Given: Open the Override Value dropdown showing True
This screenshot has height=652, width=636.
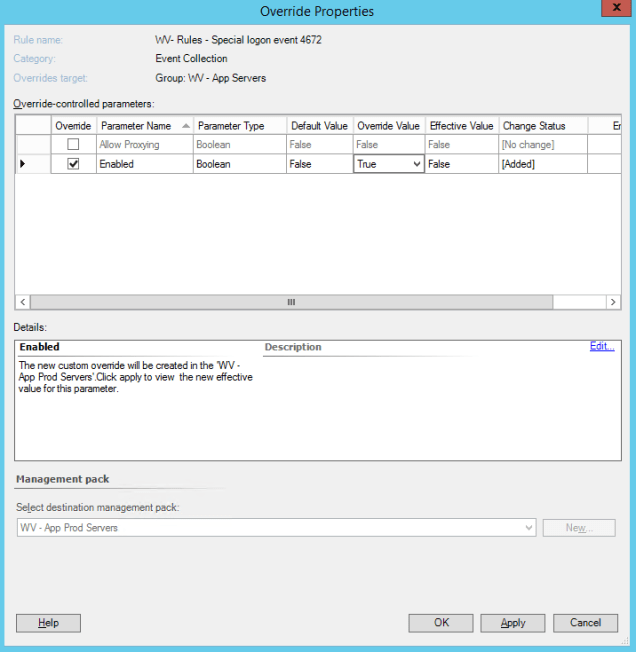Looking at the screenshot, I should pyautogui.click(x=416, y=164).
